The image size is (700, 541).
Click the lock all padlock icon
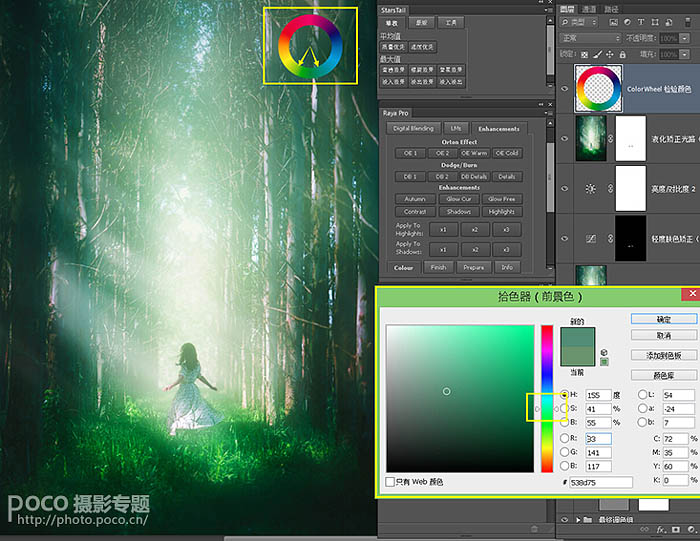(x=622, y=54)
